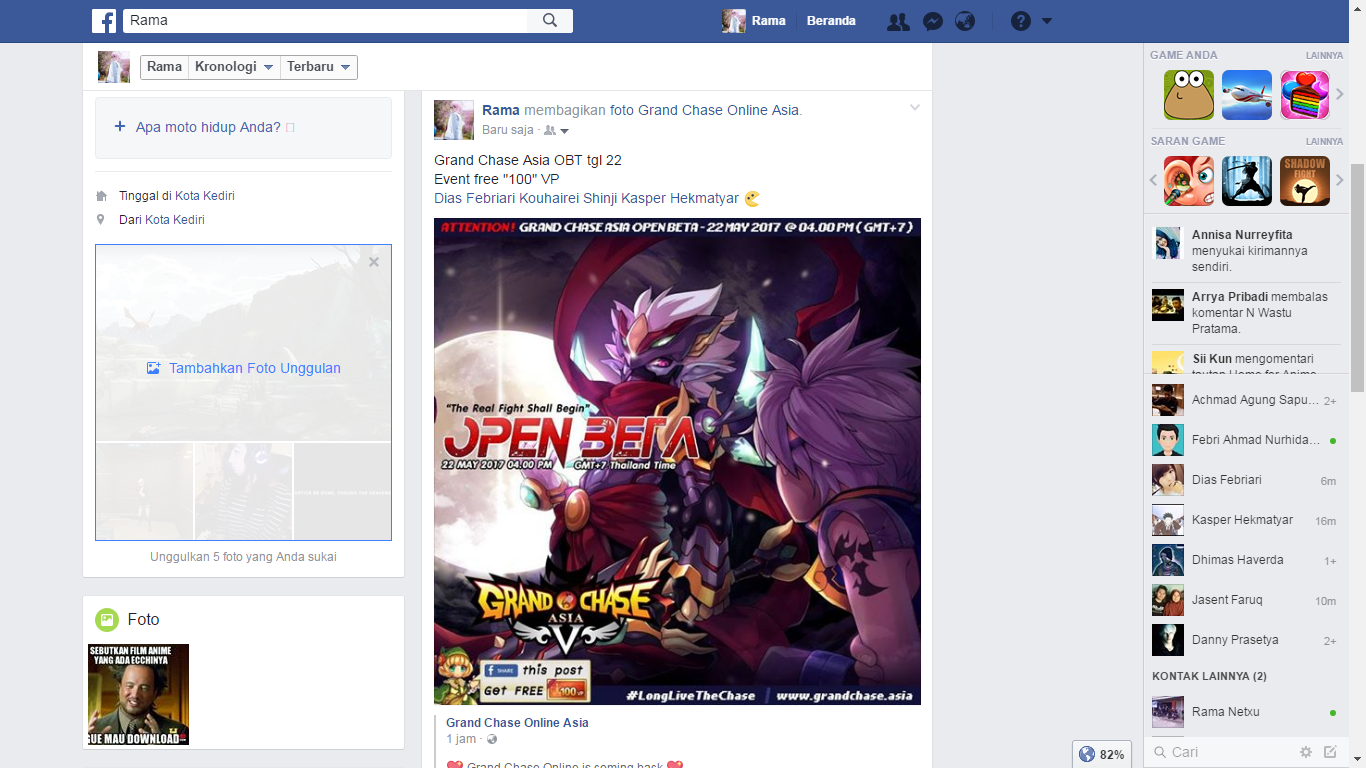This screenshot has height=768, width=1366.
Task: Click the search magnifier button
Action: [550, 20]
